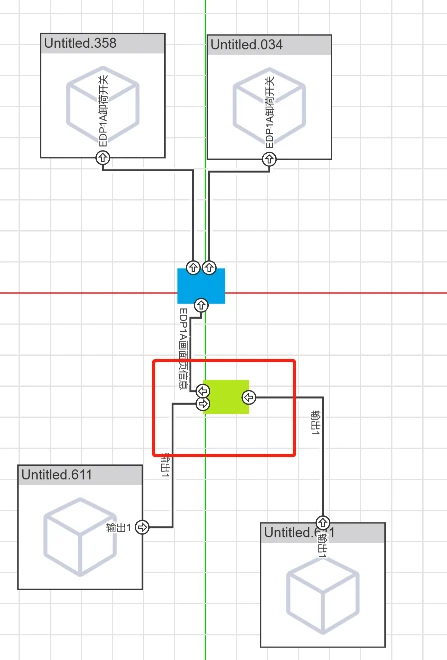Click the green node's lower-left arrow port

pos(203,404)
